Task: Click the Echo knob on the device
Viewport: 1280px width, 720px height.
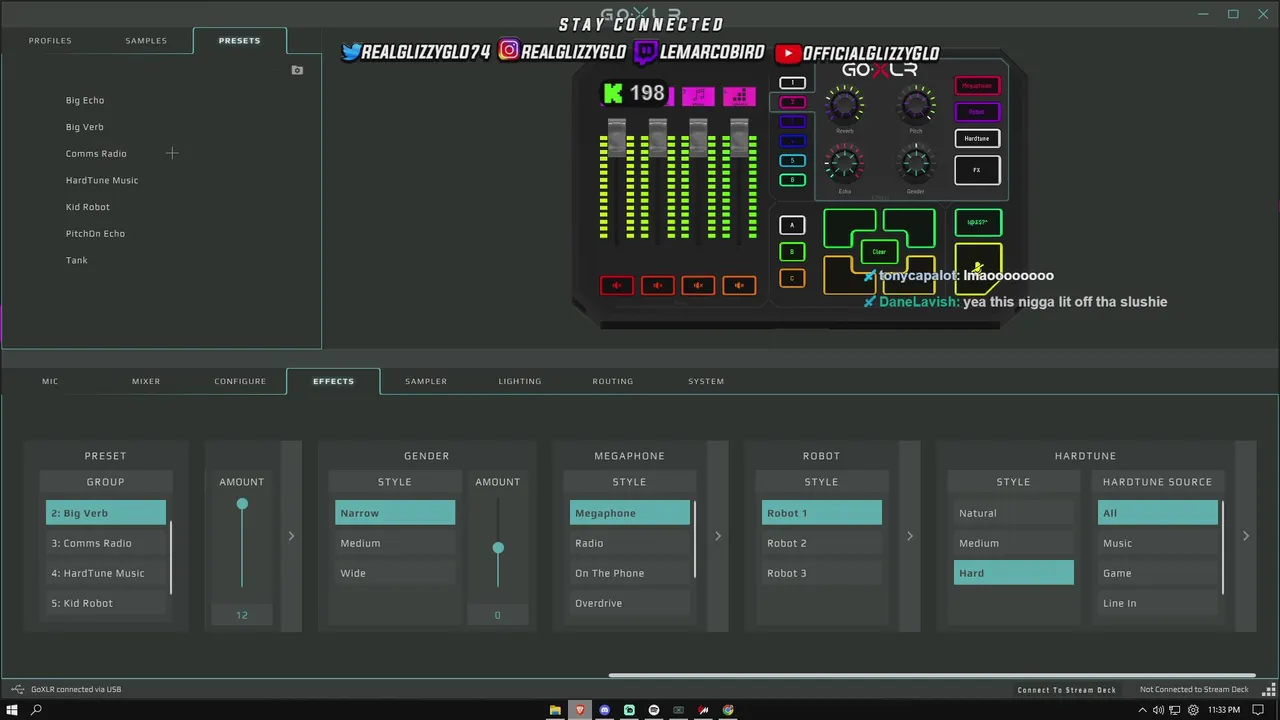Action: (845, 163)
